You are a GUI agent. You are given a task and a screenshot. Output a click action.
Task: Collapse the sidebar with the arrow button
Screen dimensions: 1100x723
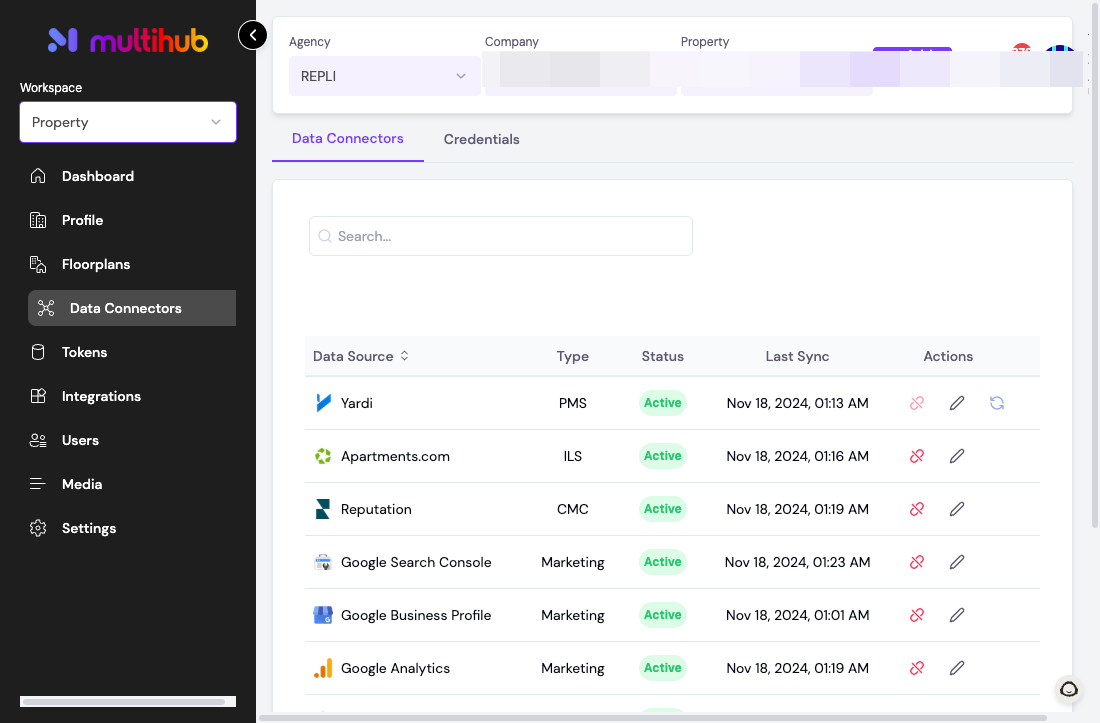(x=253, y=35)
